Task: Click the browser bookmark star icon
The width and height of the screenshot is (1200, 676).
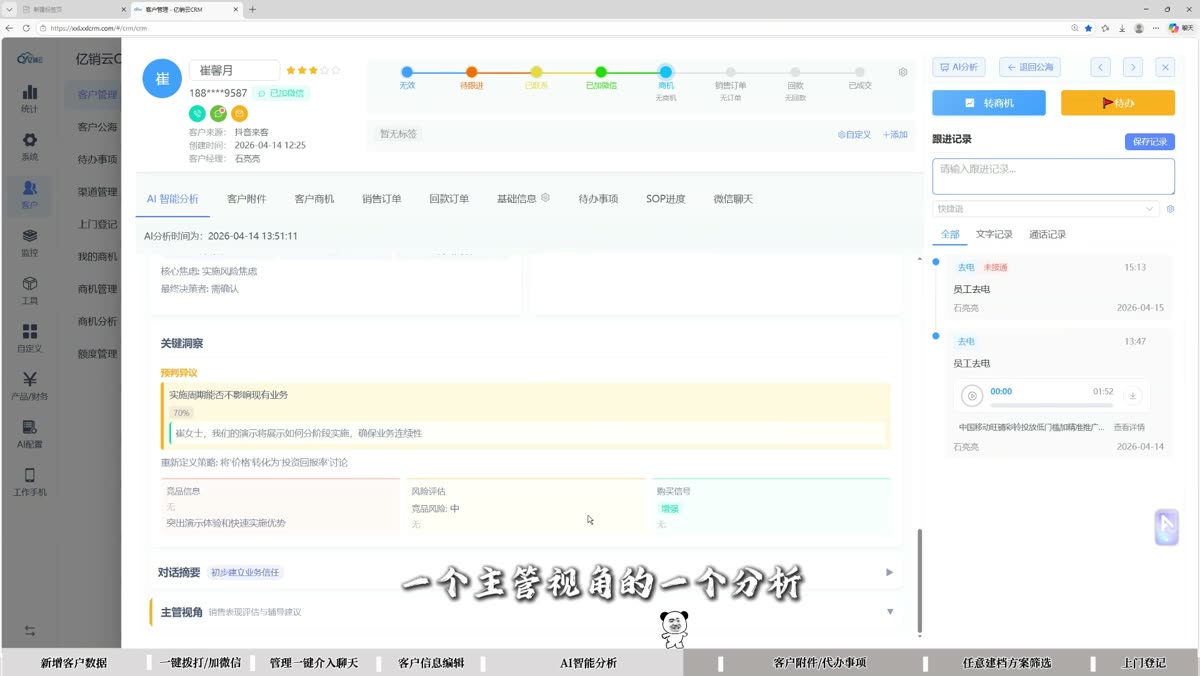Action: [x=1089, y=28]
